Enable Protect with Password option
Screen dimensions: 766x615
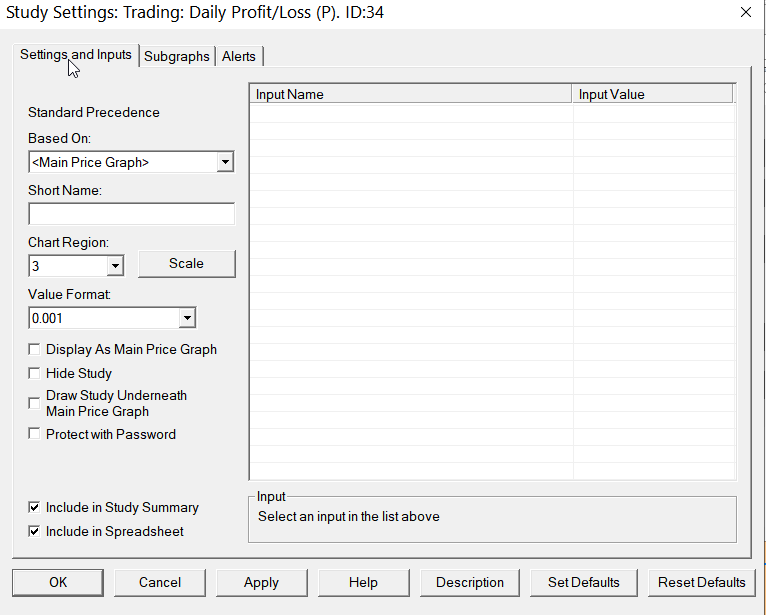(36, 434)
